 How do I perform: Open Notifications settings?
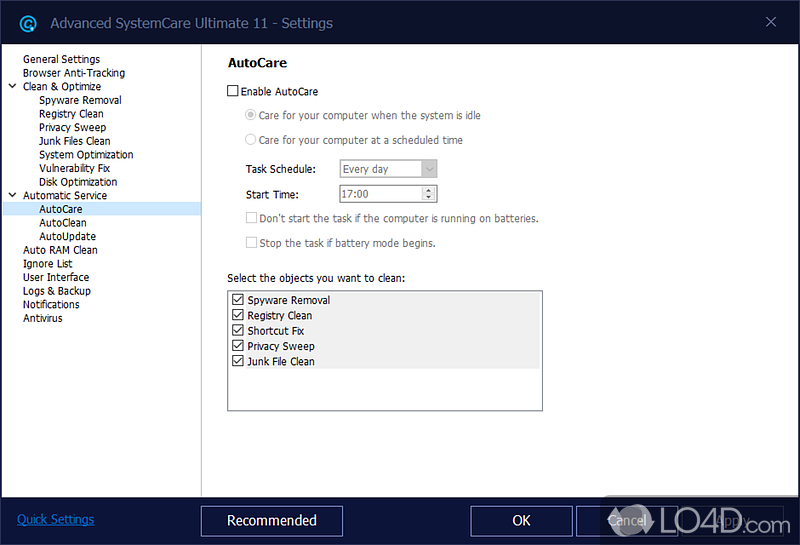[x=51, y=304]
